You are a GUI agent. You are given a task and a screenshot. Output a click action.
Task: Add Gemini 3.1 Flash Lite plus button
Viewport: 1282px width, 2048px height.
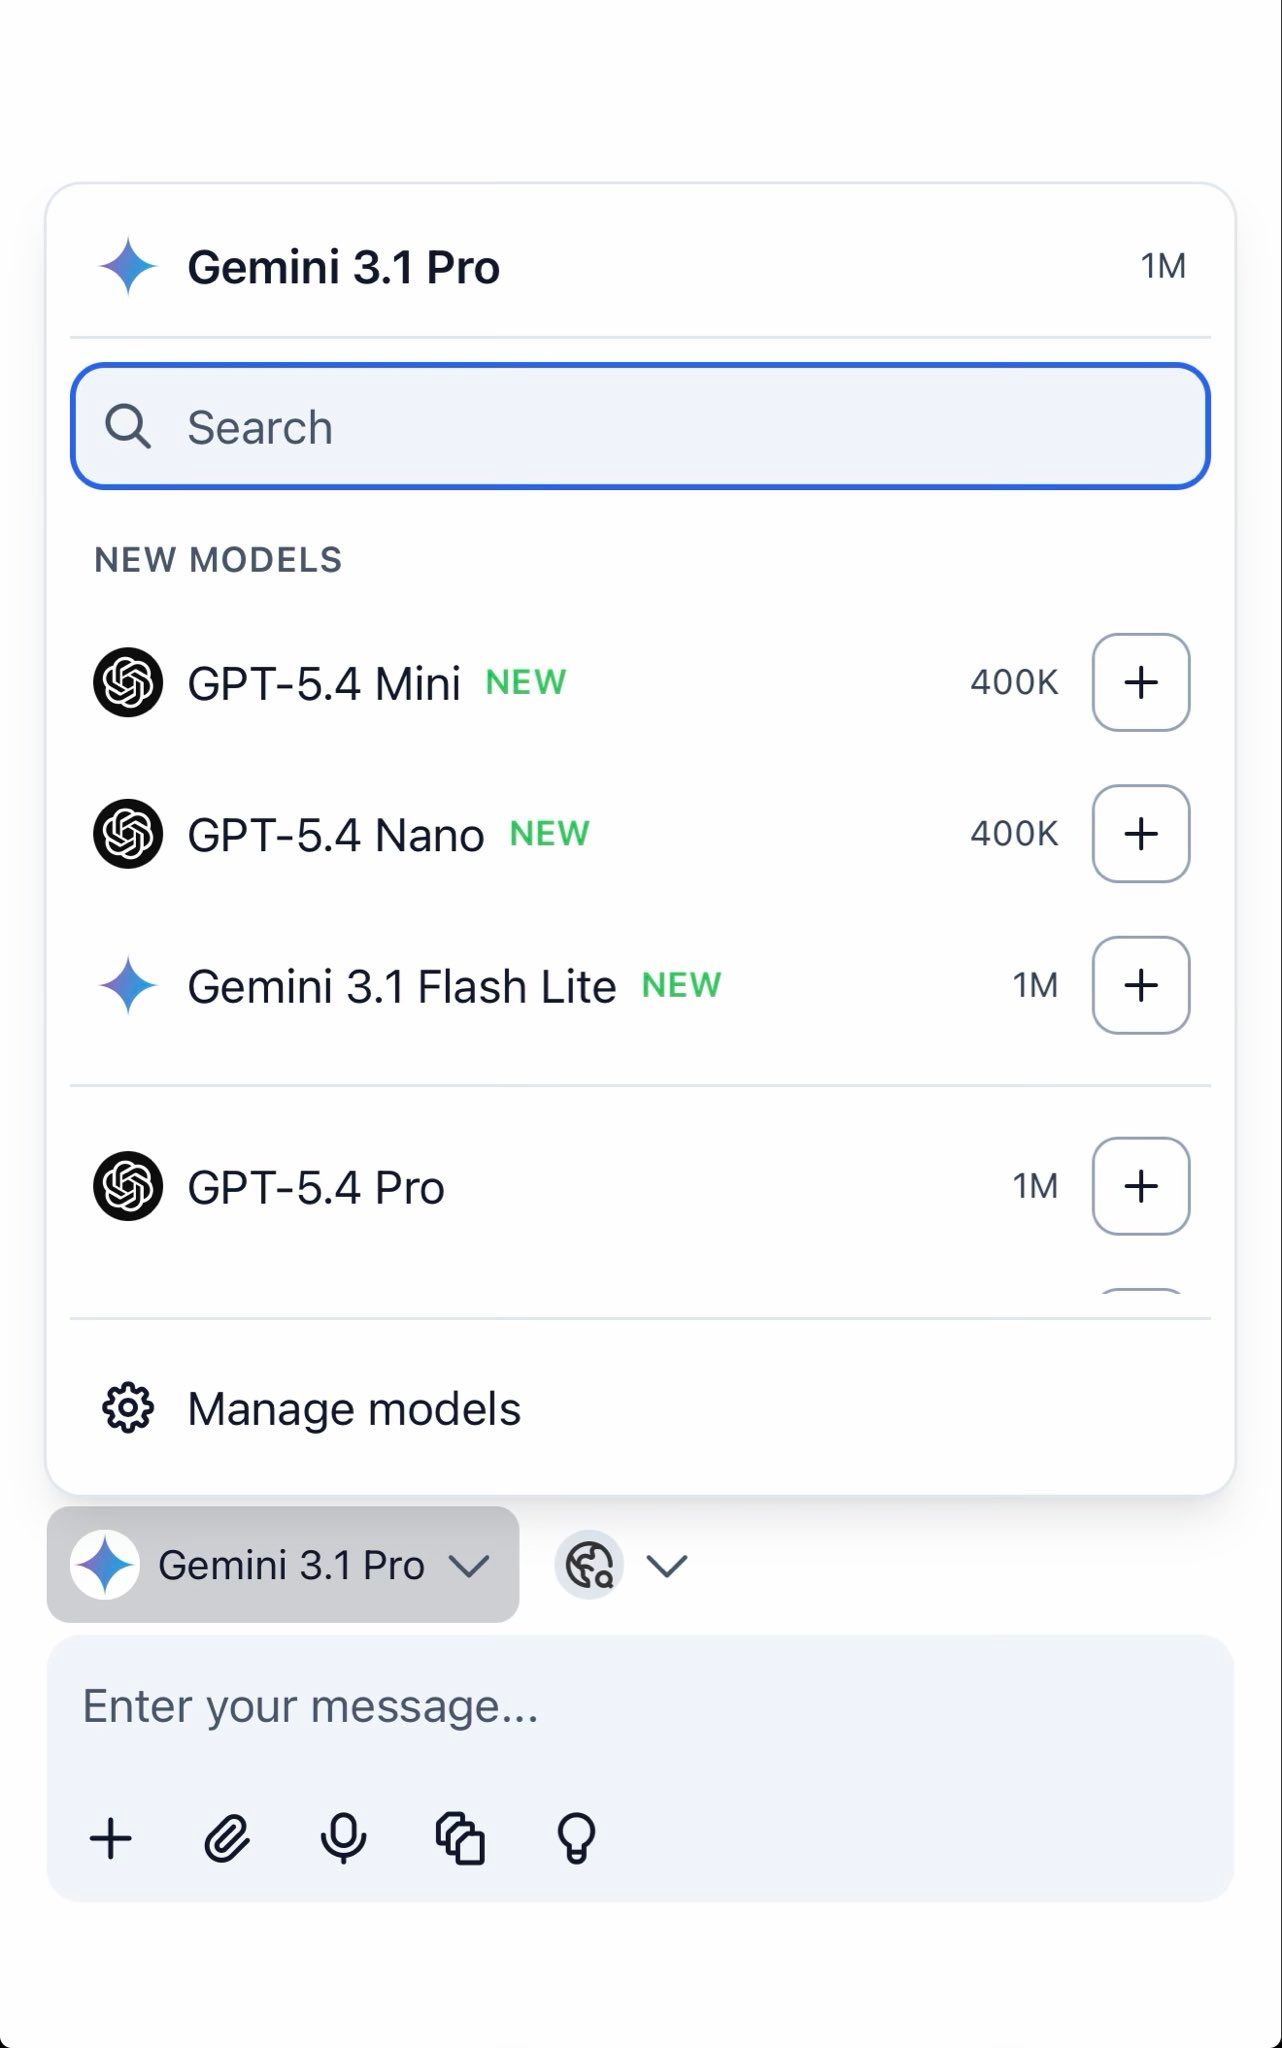click(1140, 985)
